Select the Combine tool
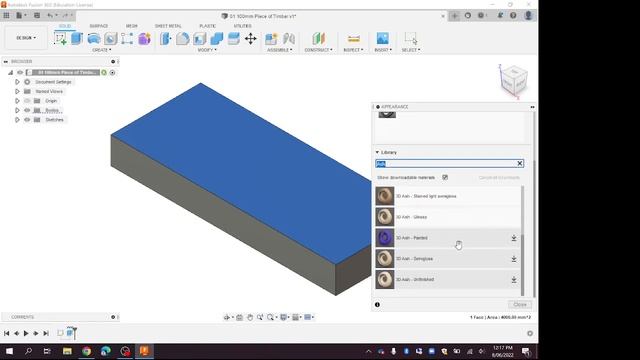 [217, 39]
